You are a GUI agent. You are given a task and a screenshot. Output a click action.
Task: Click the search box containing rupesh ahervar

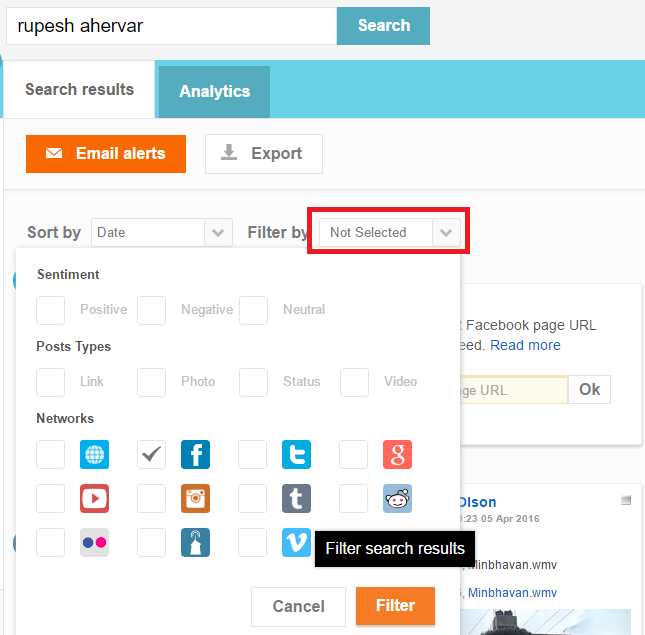pyautogui.click(x=172, y=26)
